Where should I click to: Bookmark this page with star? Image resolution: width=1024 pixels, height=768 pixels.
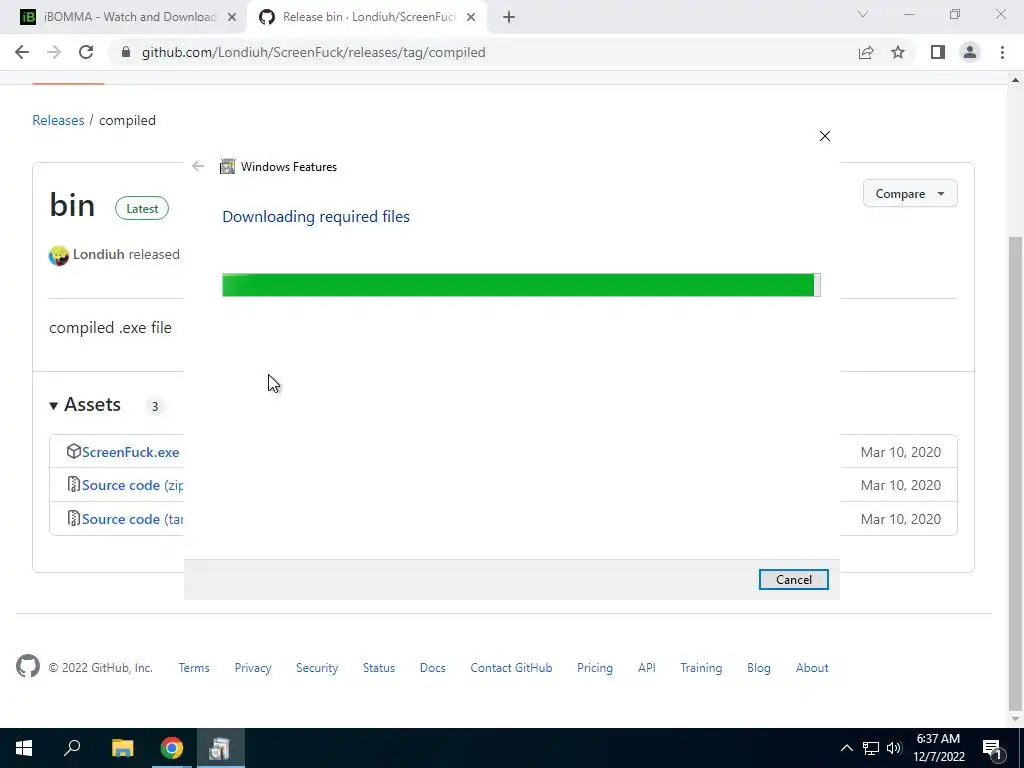[x=898, y=52]
